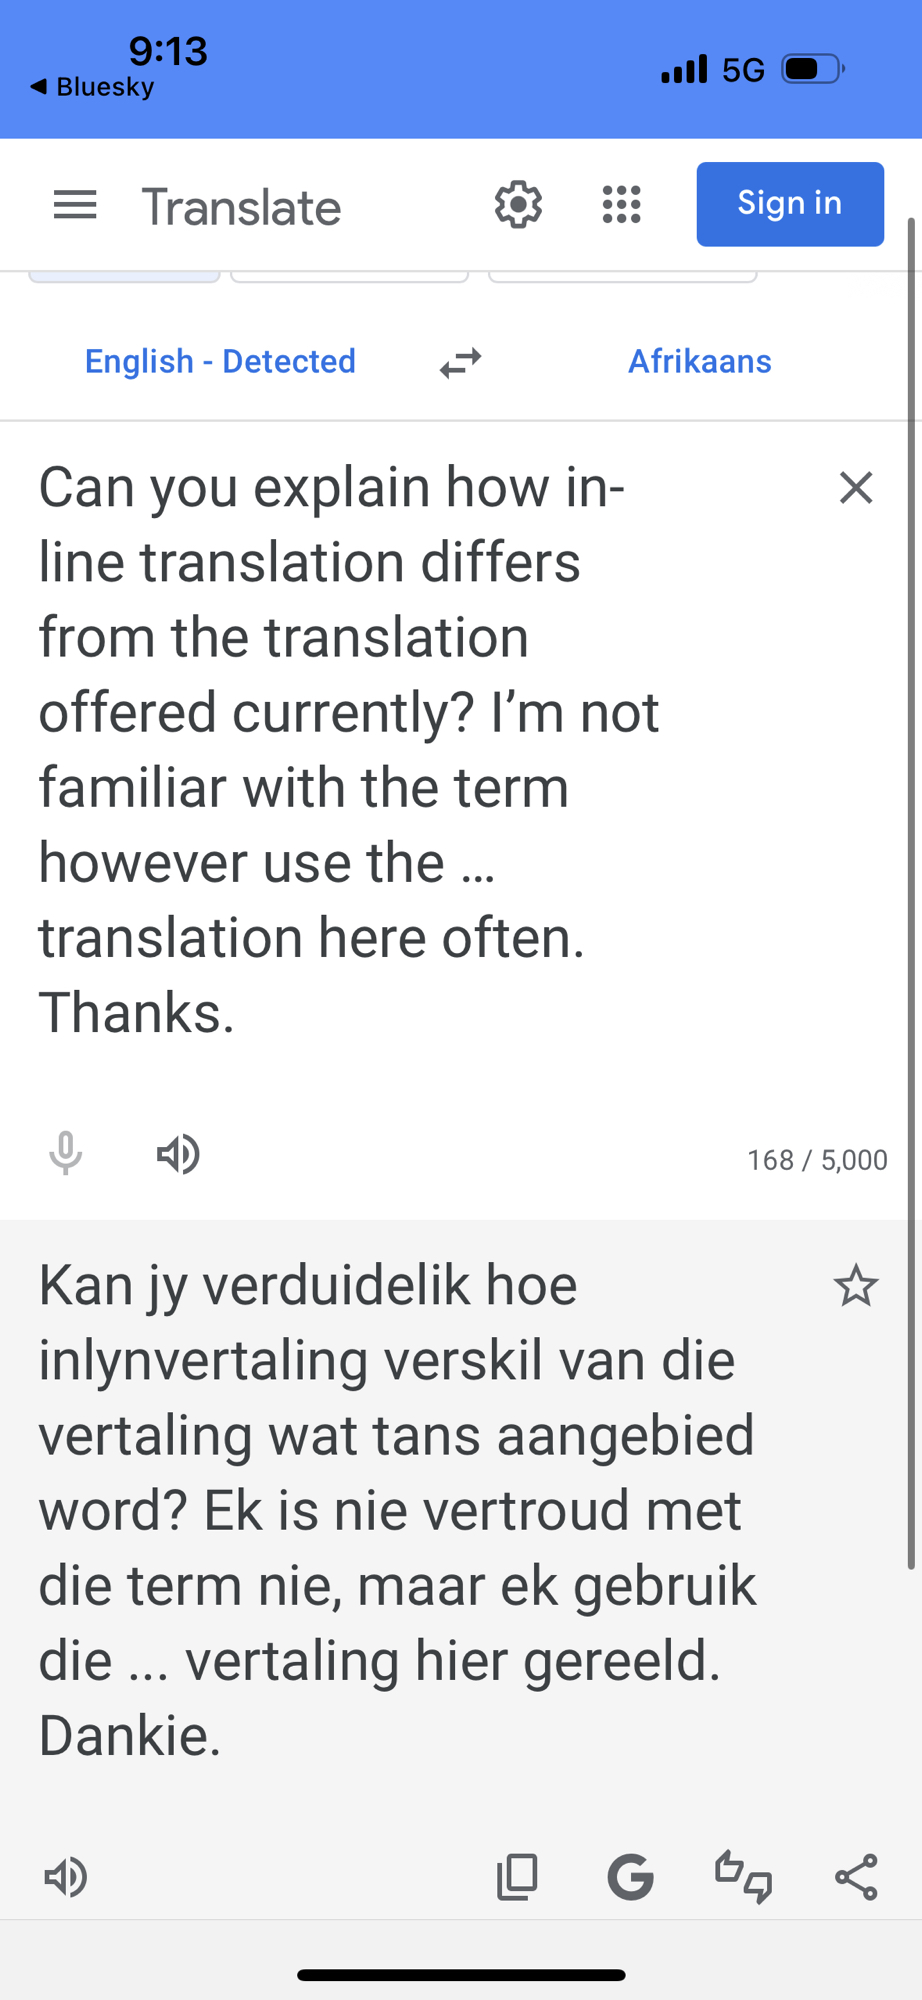Viewport: 922px width, 2000px height.
Task: Return to Bluesky app
Action: click(x=92, y=87)
